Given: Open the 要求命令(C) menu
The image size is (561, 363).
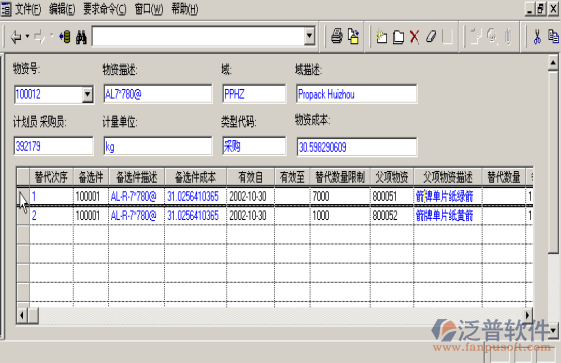Looking at the screenshot, I should point(104,9).
